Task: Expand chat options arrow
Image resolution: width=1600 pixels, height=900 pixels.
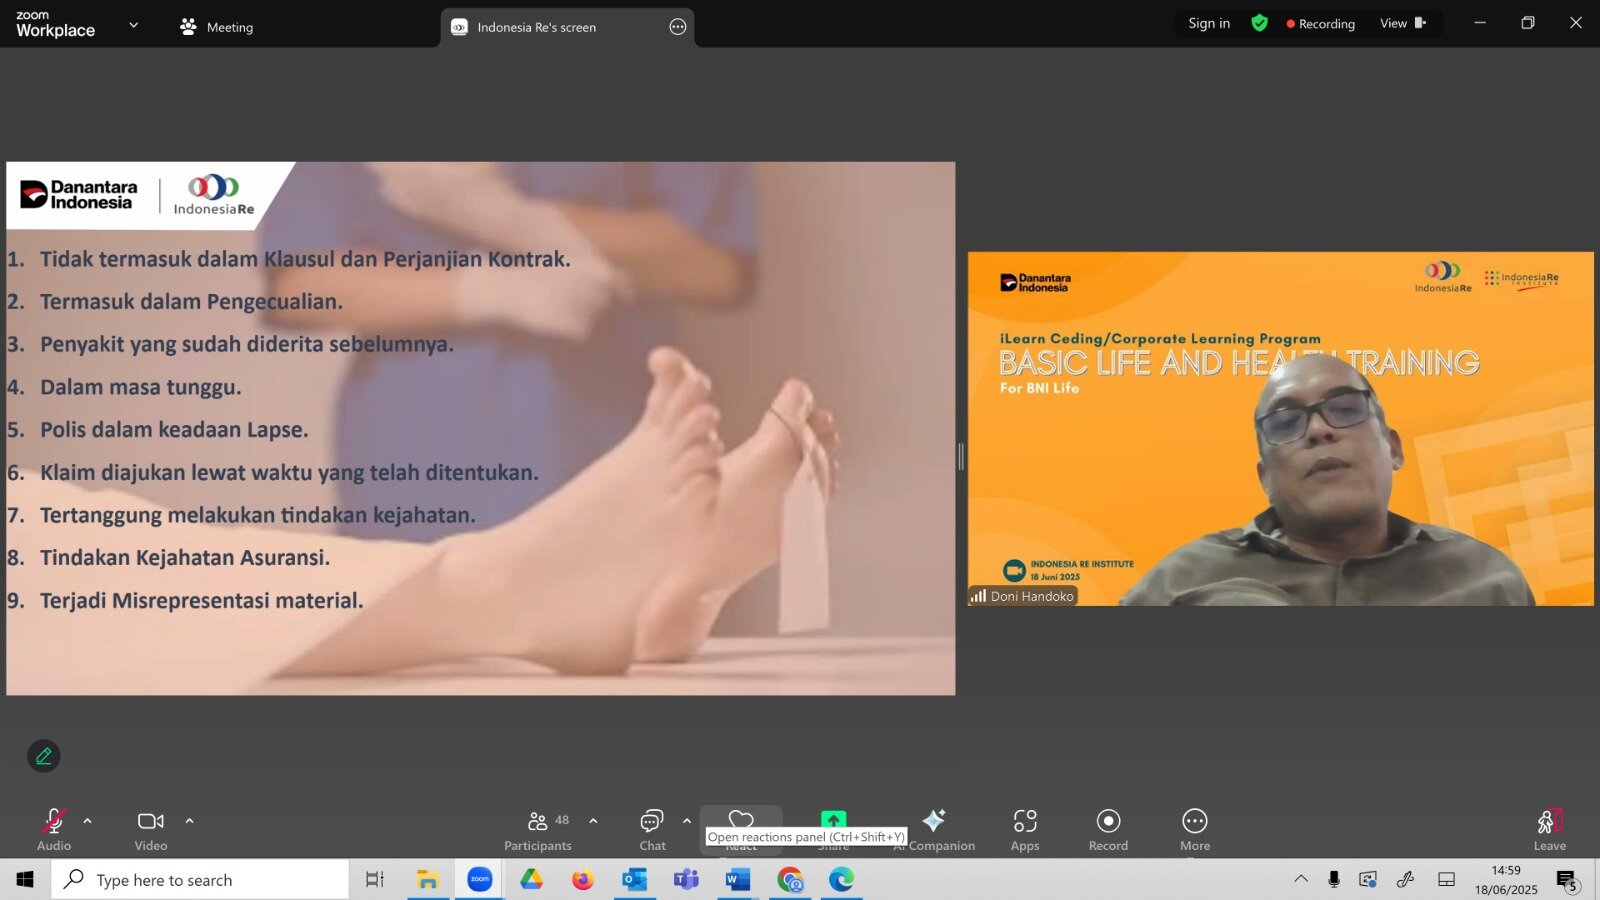Action: pyautogui.click(x=687, y=821)
